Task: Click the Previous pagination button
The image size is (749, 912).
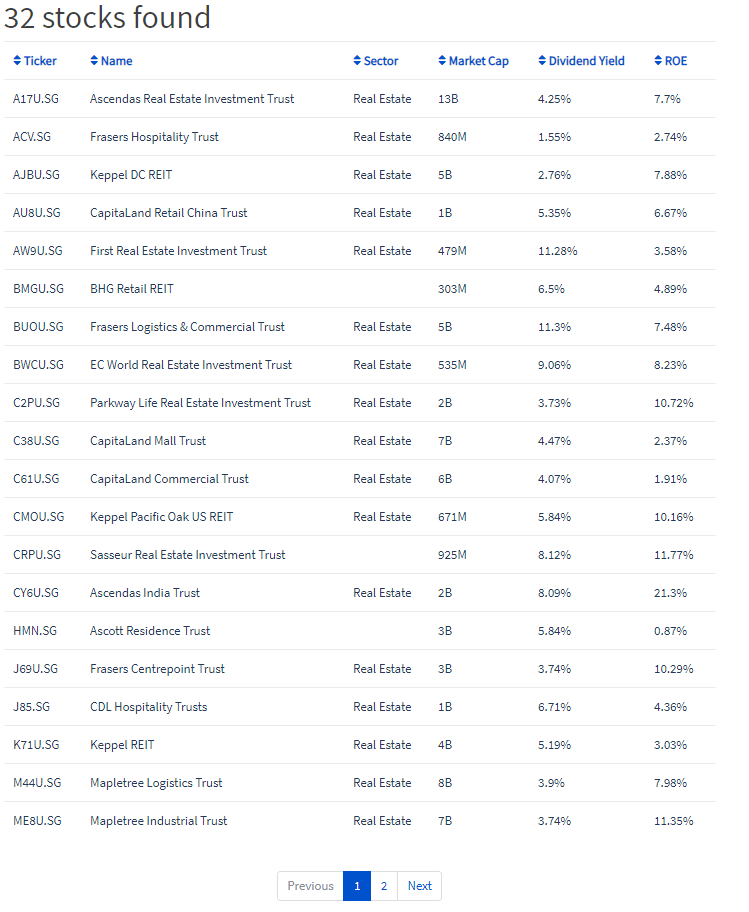Action: tap(311, 886)
